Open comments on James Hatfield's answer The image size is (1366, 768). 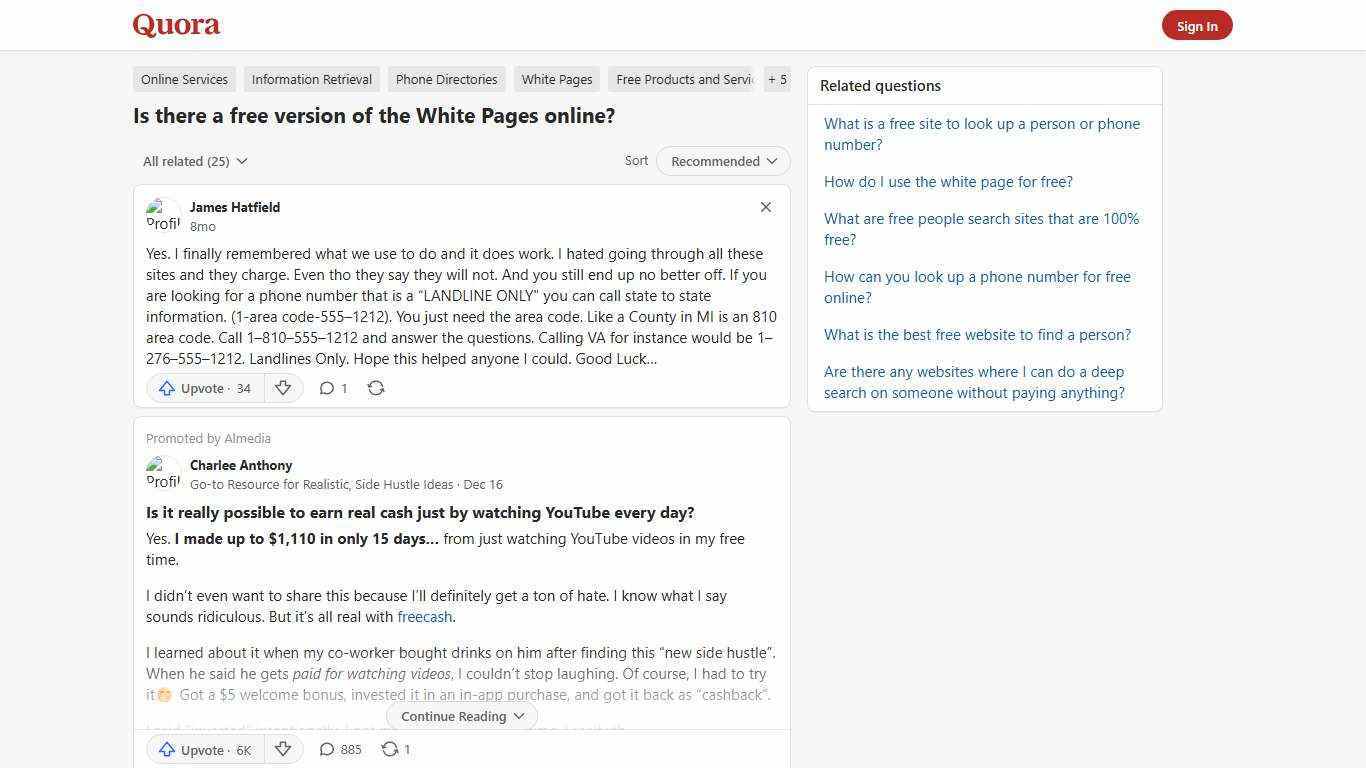(x=332, y=388)
